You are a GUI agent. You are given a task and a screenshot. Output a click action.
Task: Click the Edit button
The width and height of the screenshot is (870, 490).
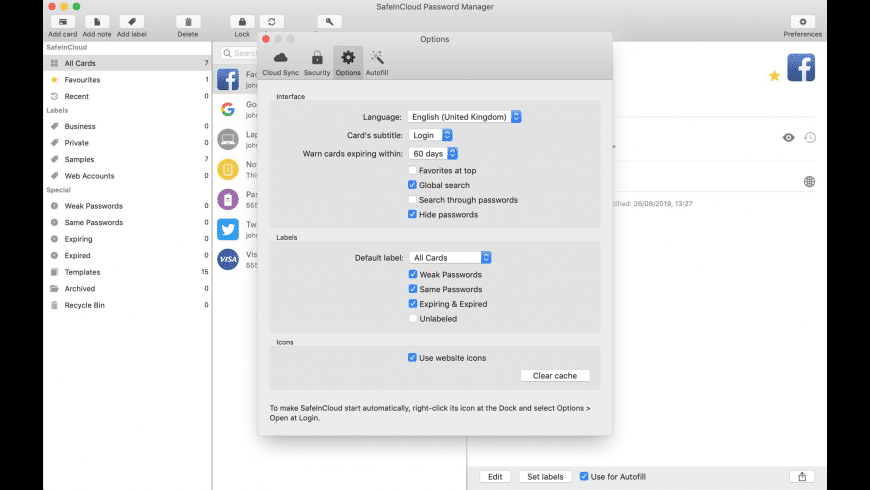point(495,477)
